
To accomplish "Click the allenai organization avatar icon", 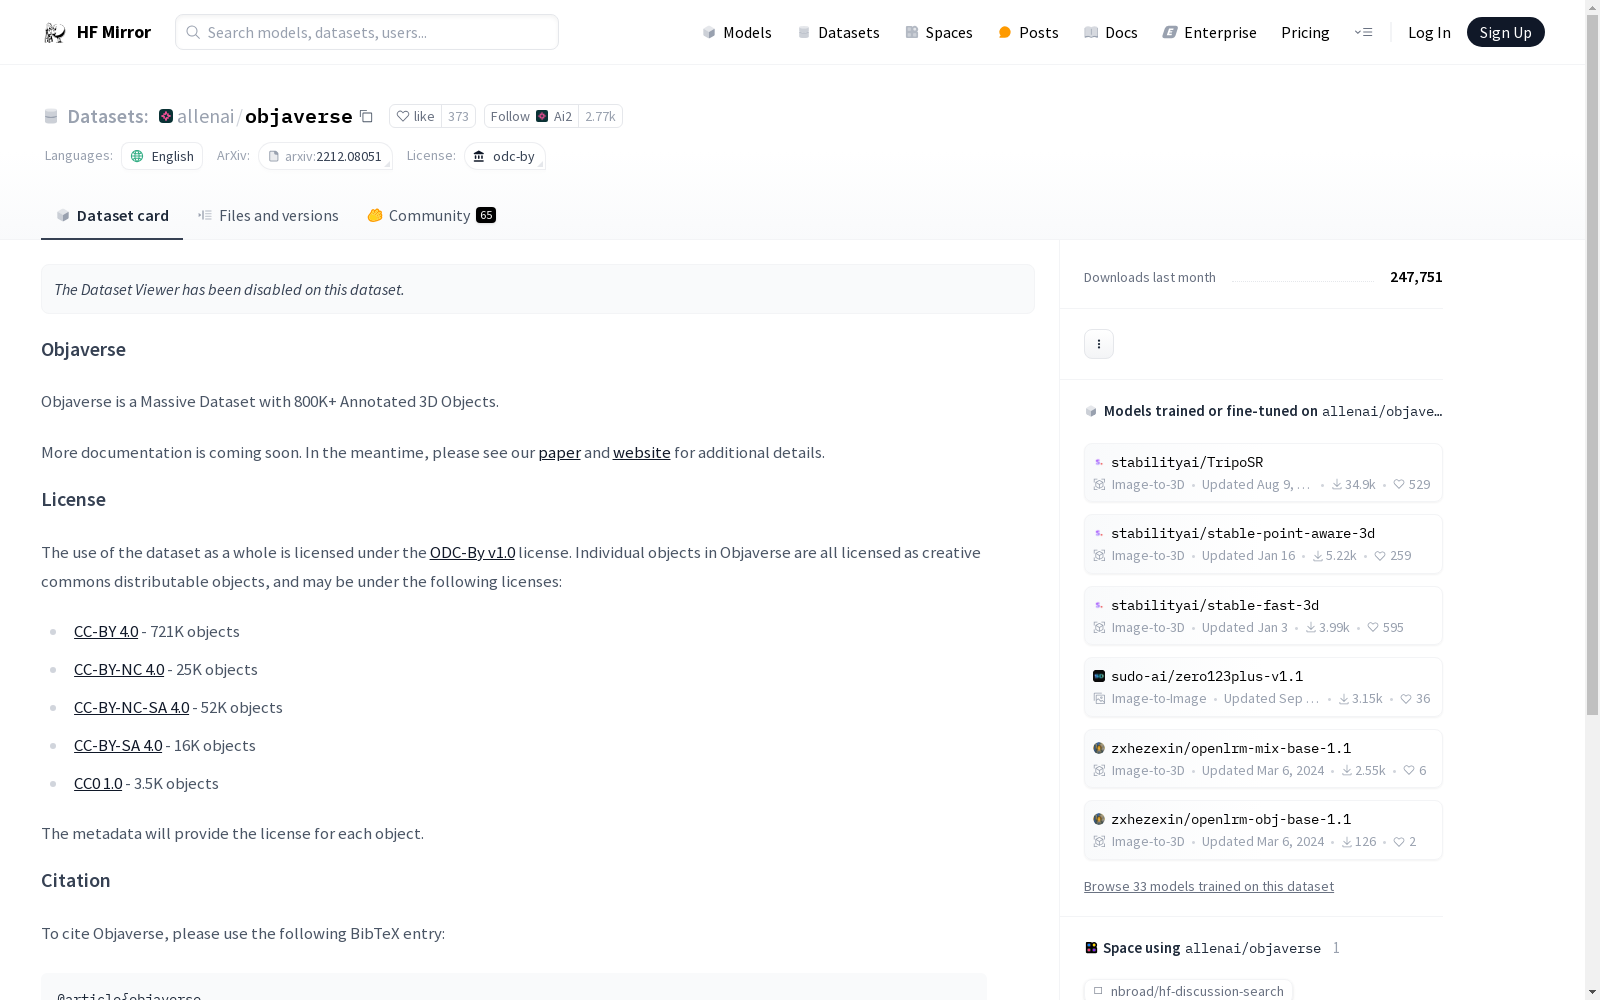I will [x=166, y=117].
